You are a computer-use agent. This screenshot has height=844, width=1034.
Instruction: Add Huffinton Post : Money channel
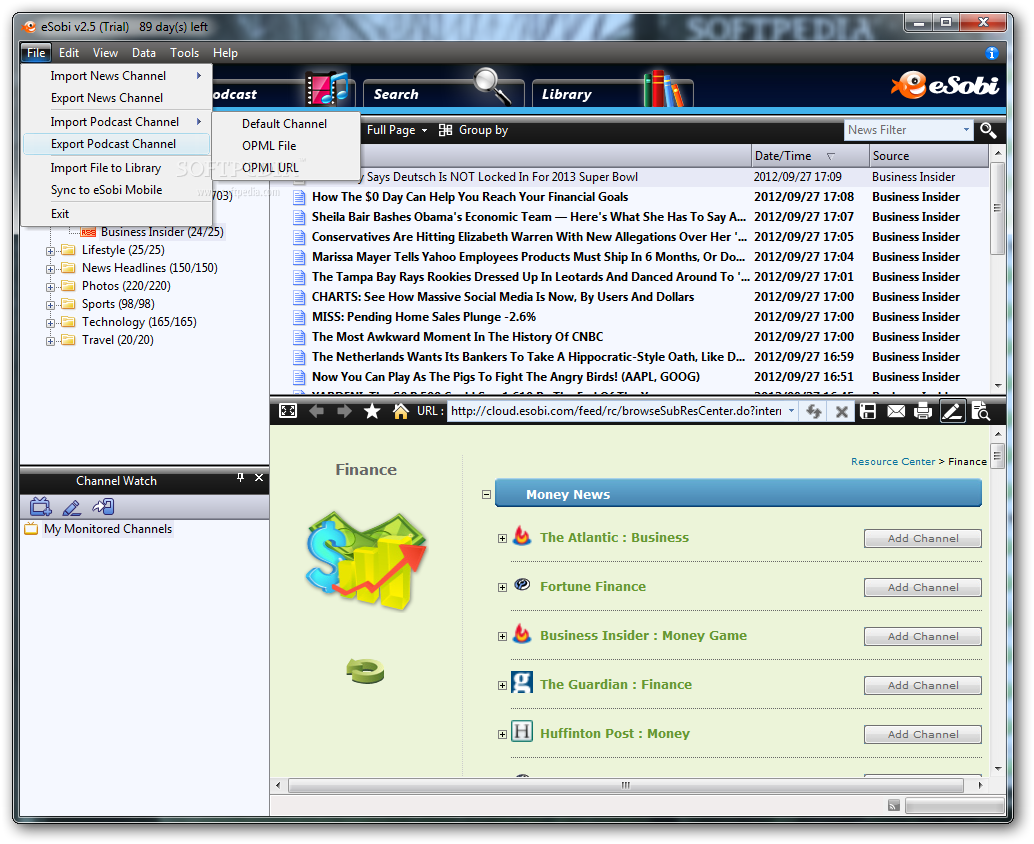coord(923,735)
